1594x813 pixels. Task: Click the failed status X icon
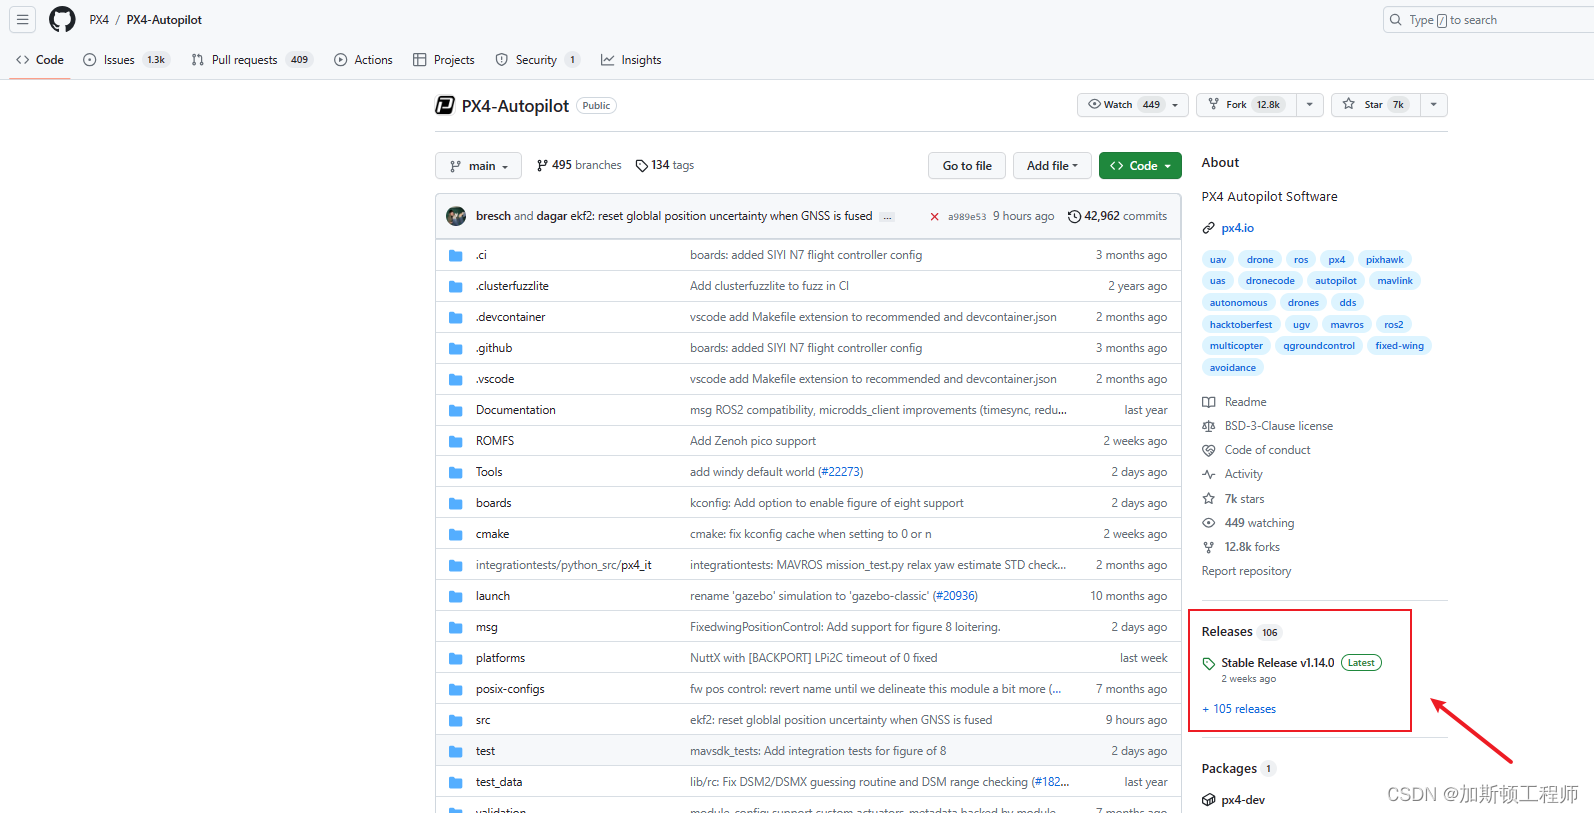(x=934, y=217)
